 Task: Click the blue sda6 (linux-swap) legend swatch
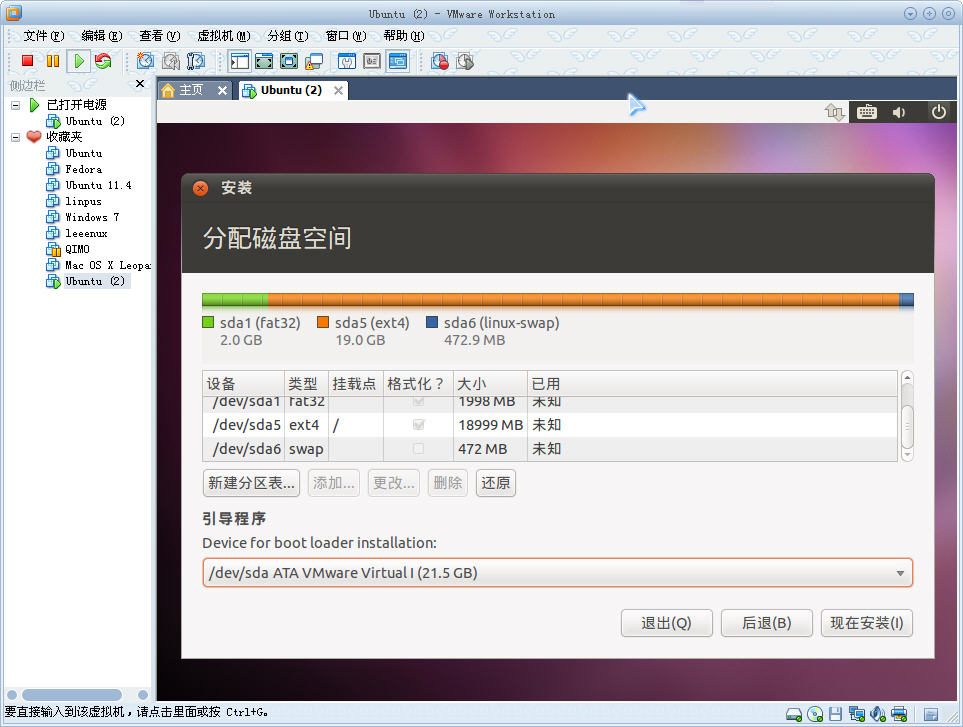point(432,322)
